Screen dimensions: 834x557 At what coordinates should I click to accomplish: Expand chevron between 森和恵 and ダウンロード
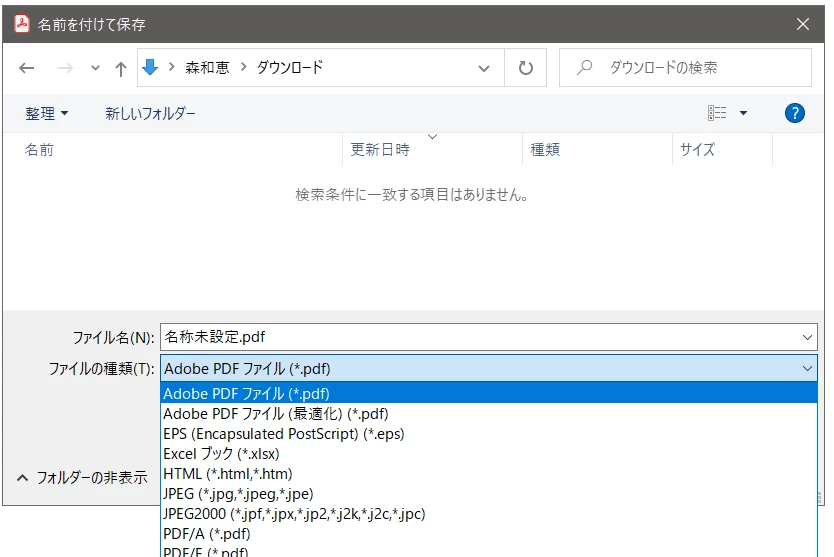pos(244,67)
